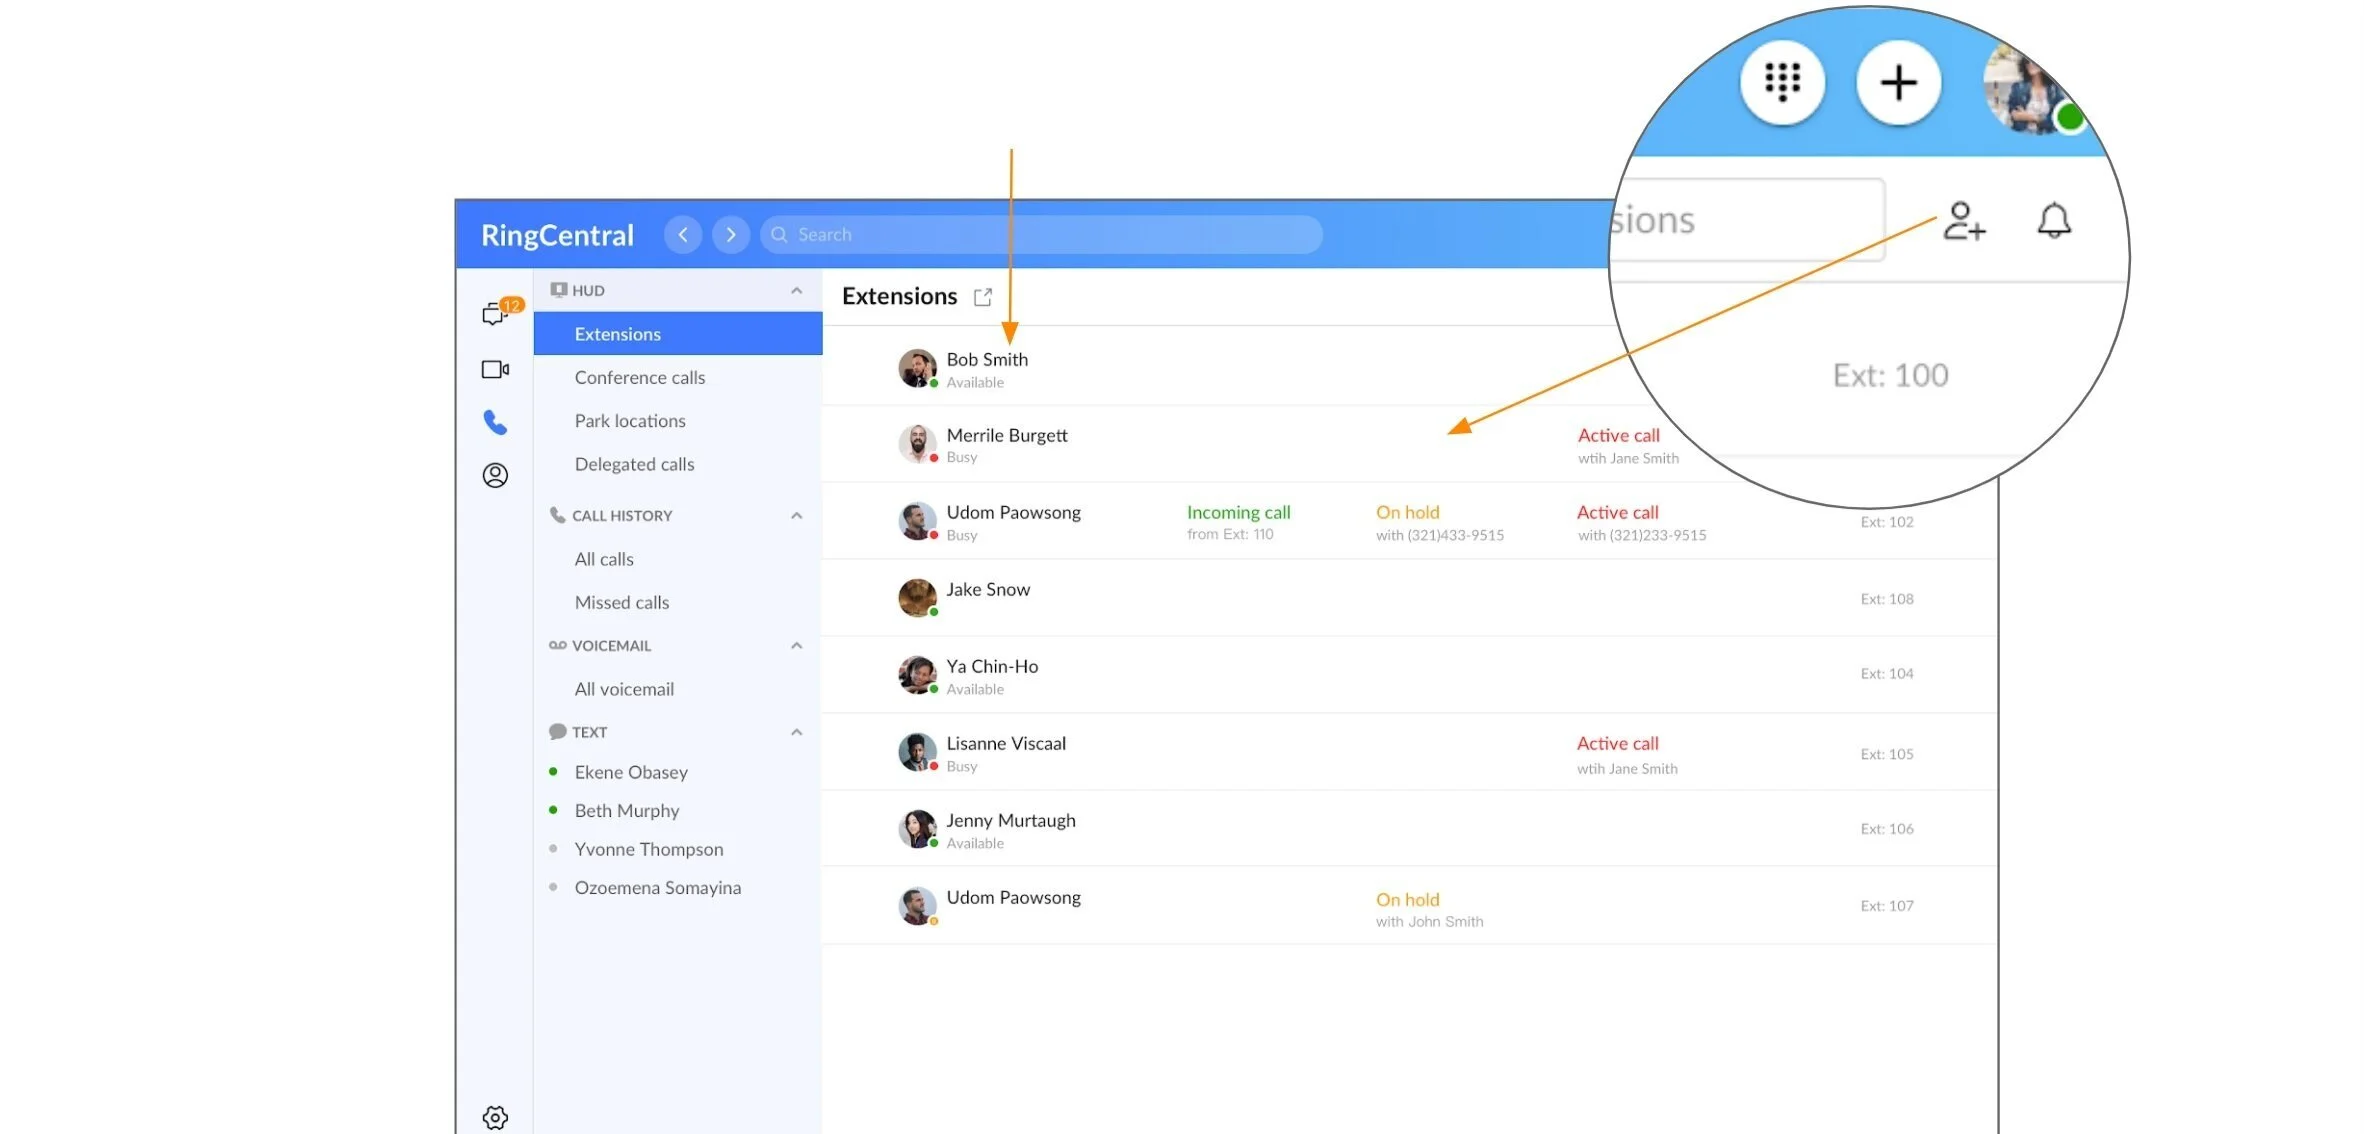This screenshot has height=1134, width=2364.
Task: Click the add extension person icon
Action: pos(1963,221)
